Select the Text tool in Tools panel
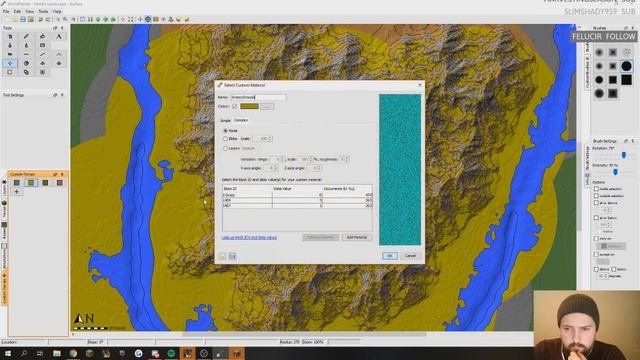Screen dimensions: 640x360 pos(59,36)
